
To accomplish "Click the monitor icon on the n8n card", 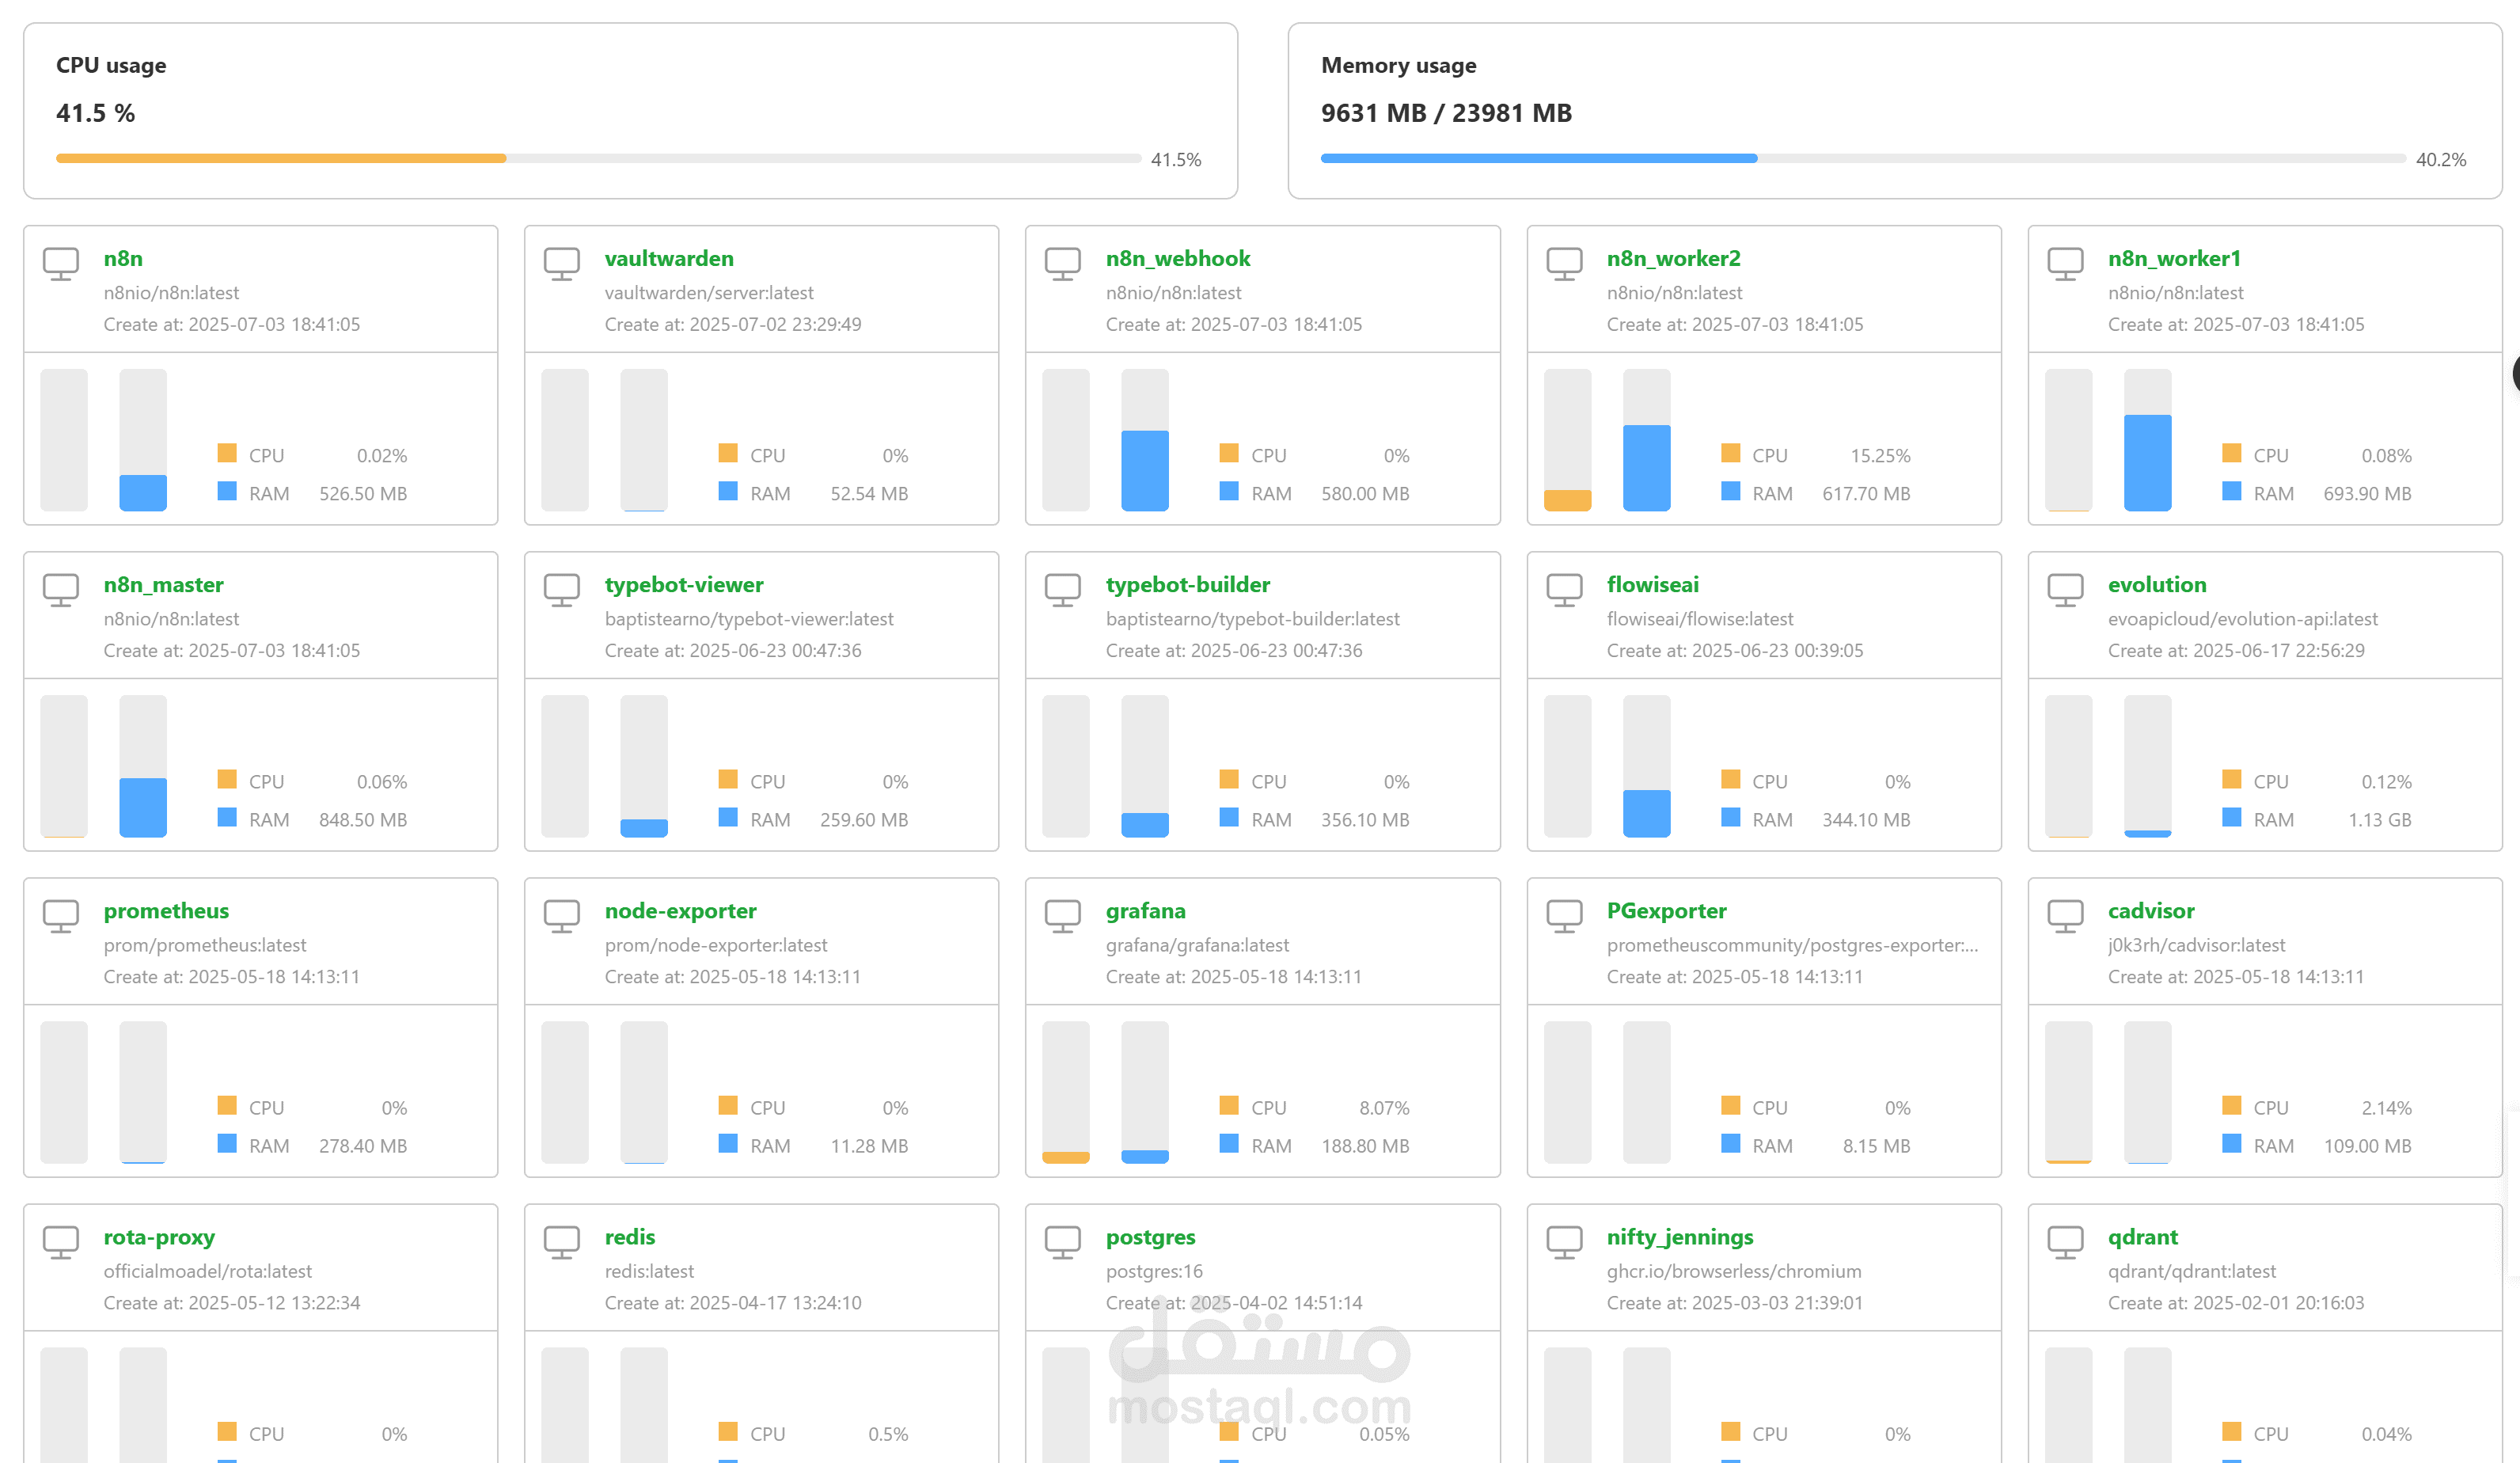I will point(61,264).
